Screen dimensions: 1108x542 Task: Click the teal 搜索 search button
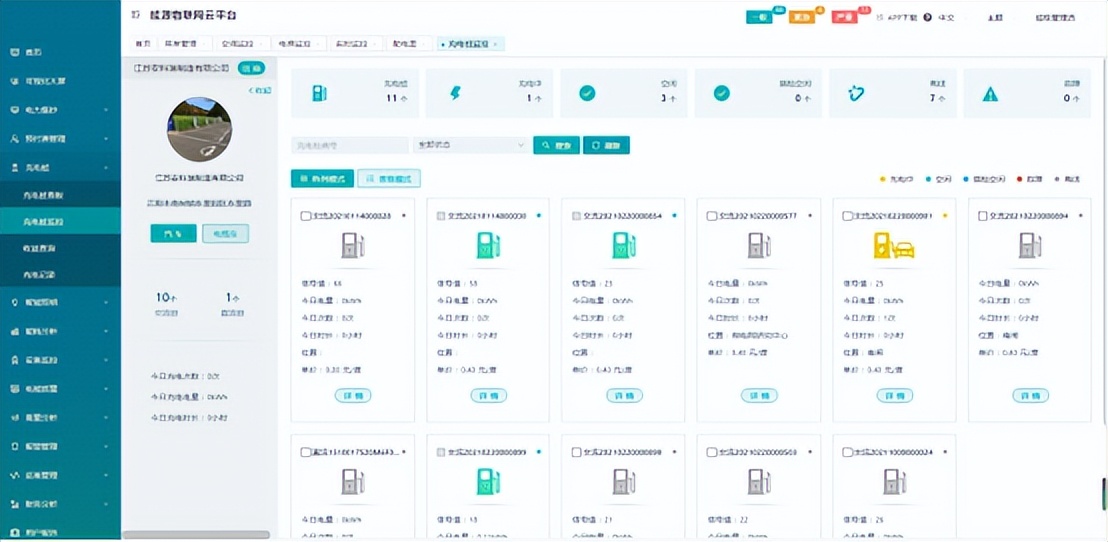(556, 145)
